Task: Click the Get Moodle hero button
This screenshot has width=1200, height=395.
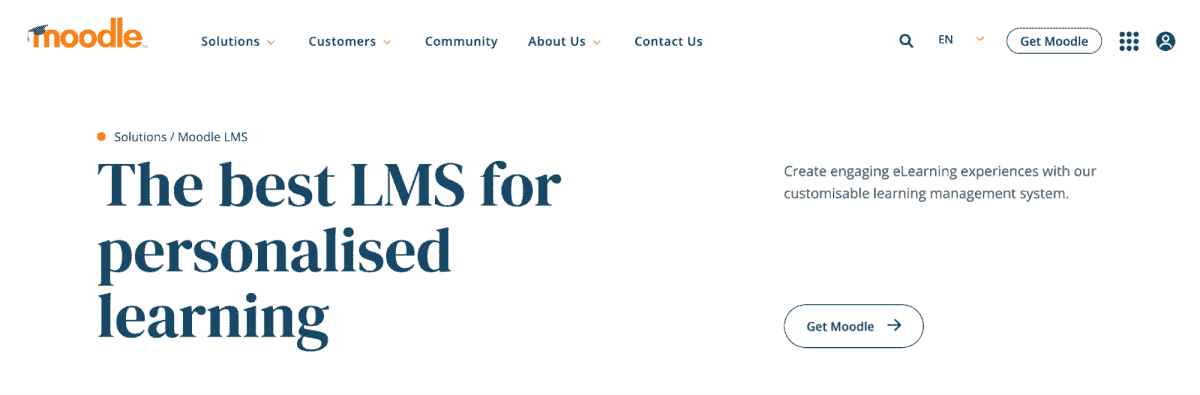Action: pos(853,326)
